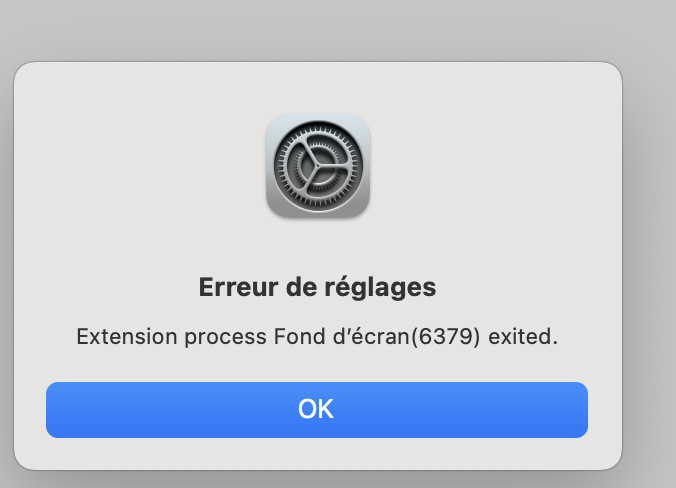Click the System Settings gear icon
Viewport: 676px width, 488px height.
coord(318,166)
